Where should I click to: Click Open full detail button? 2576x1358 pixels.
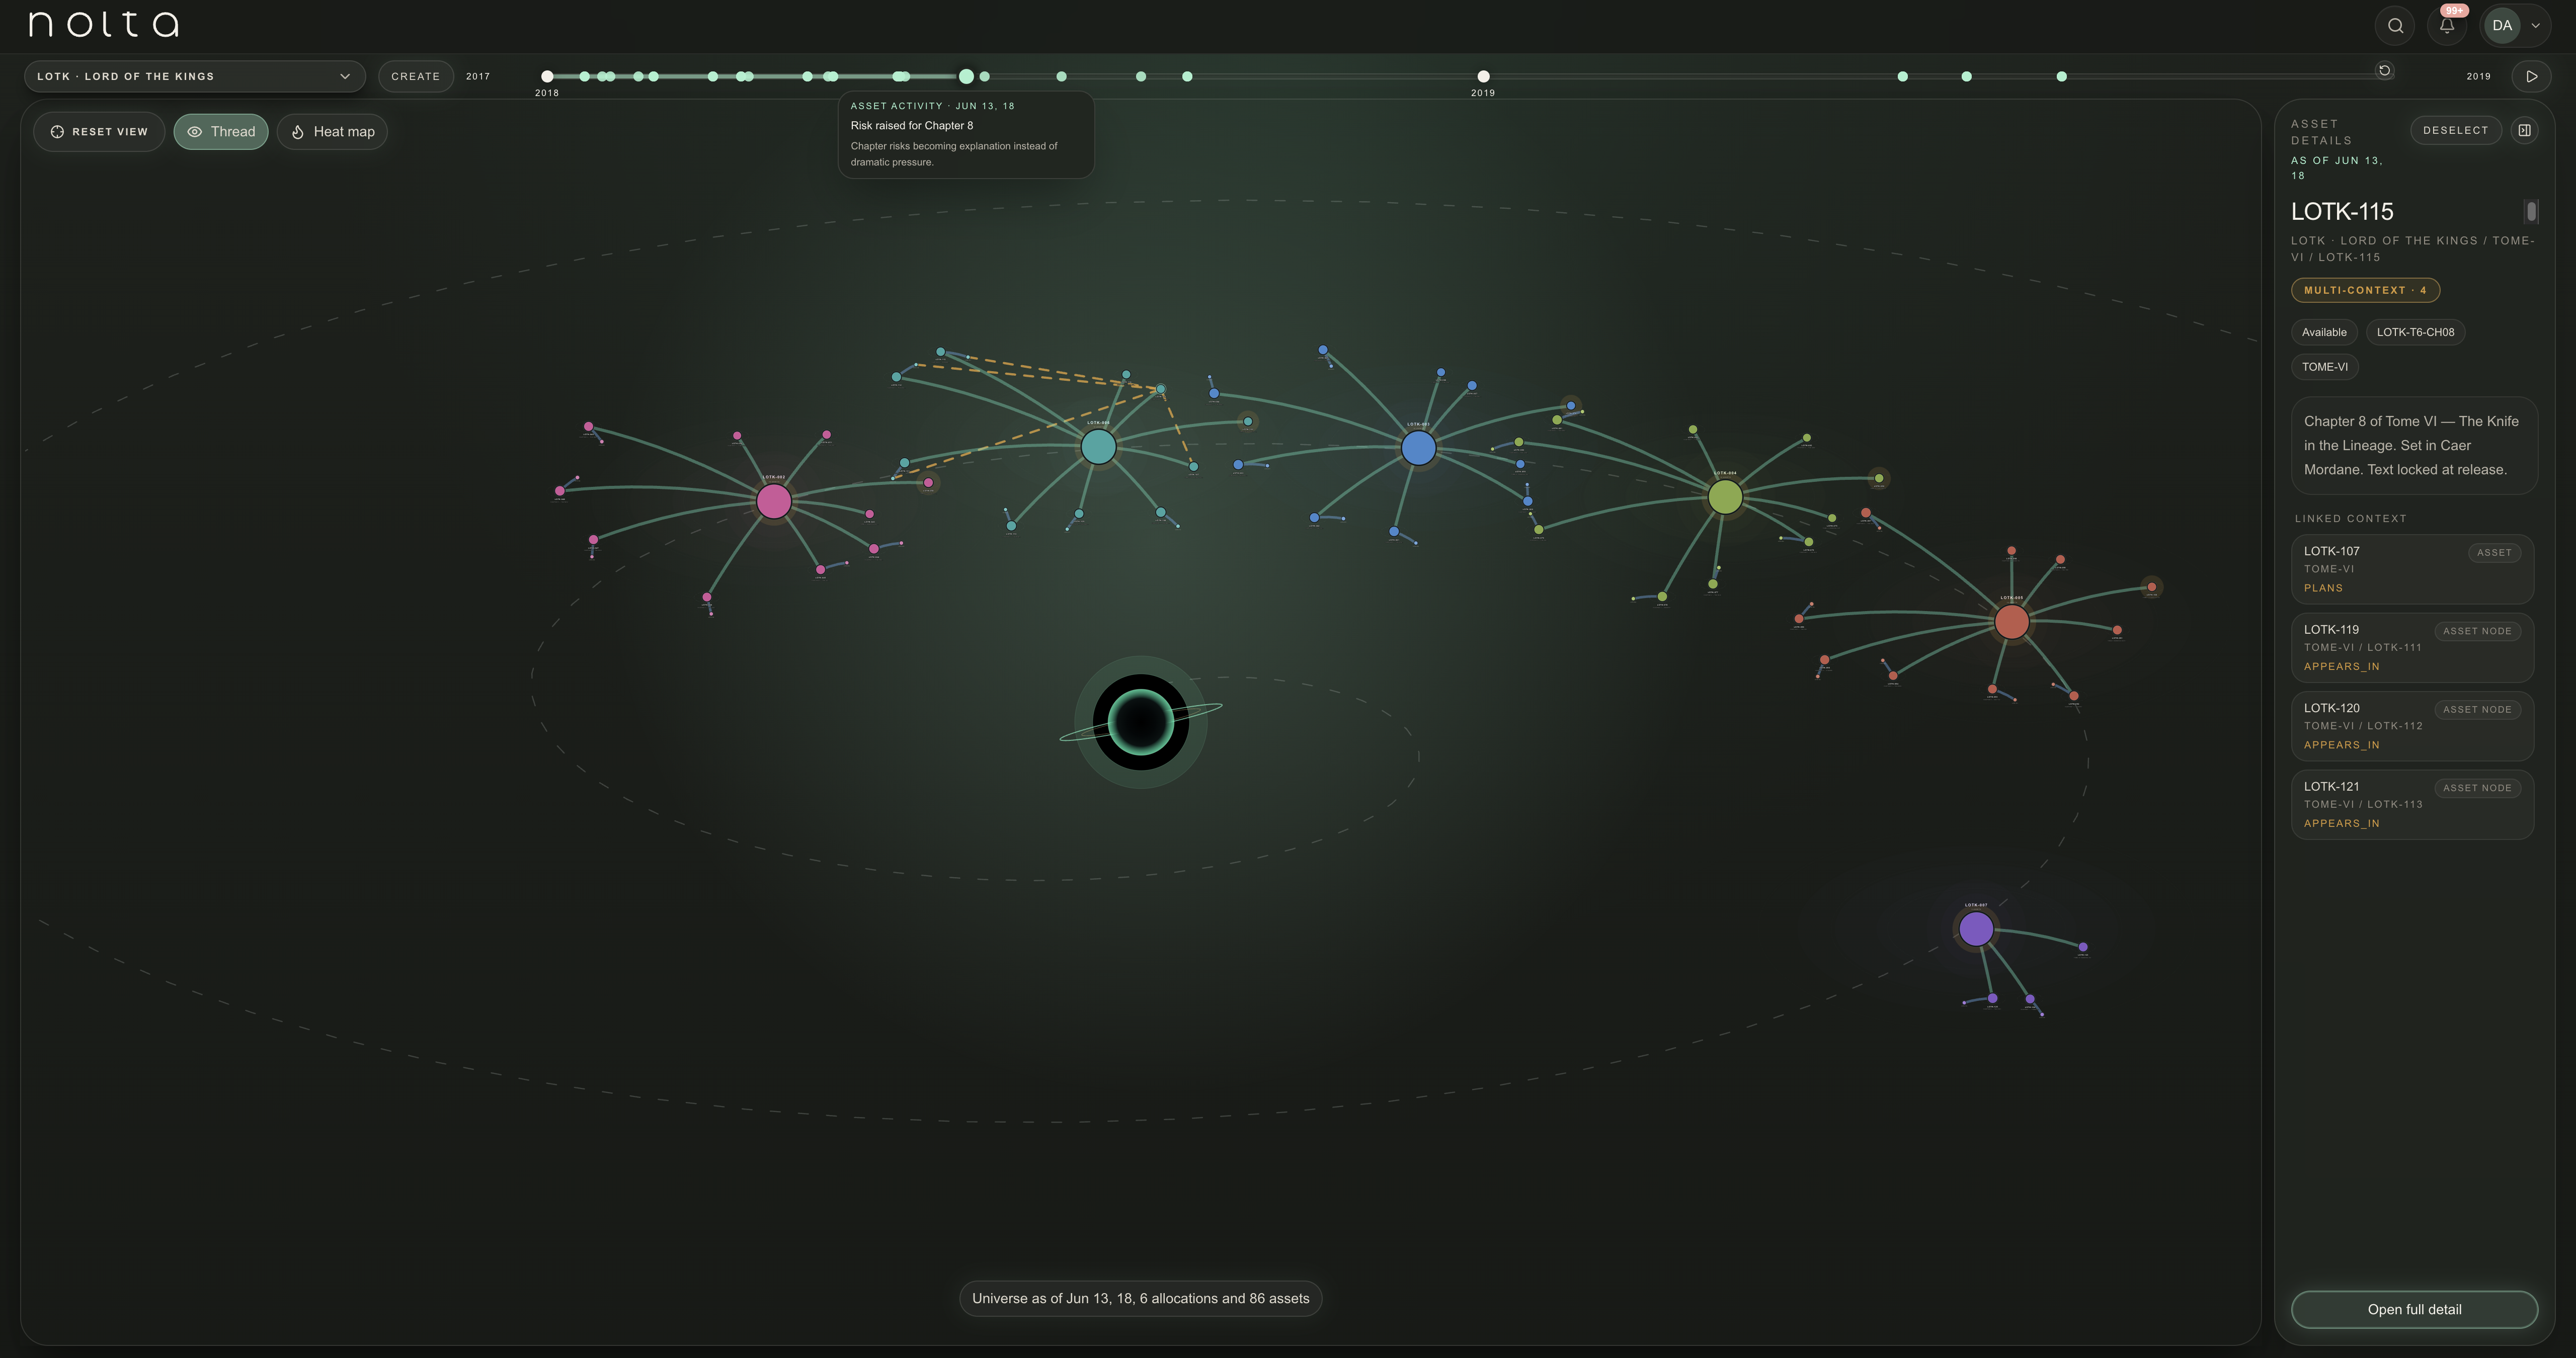[x=2414, y=1309]
